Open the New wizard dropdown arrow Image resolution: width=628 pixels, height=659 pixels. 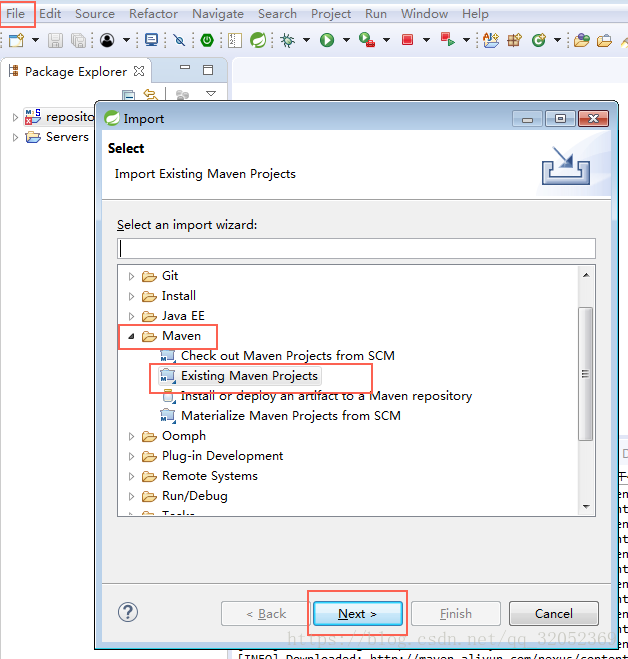[x=35, y=40]
